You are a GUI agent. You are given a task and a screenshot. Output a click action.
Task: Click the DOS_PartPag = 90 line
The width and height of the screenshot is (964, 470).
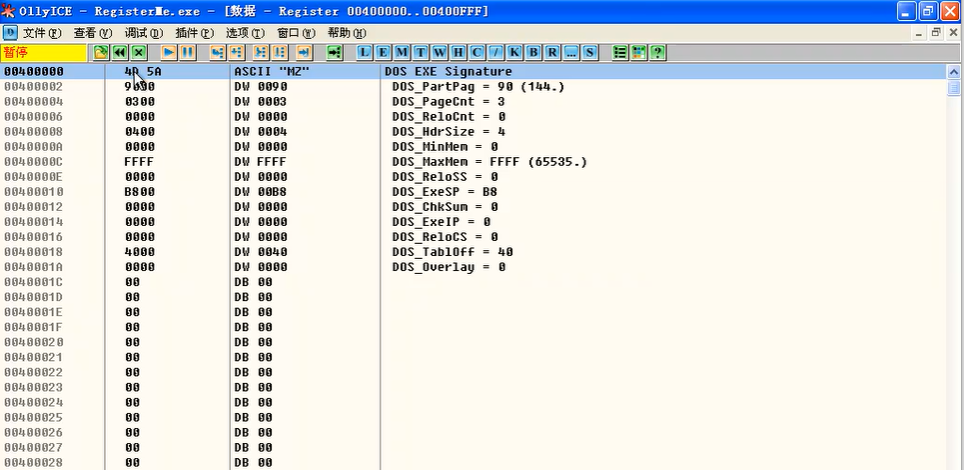(478, 87)
